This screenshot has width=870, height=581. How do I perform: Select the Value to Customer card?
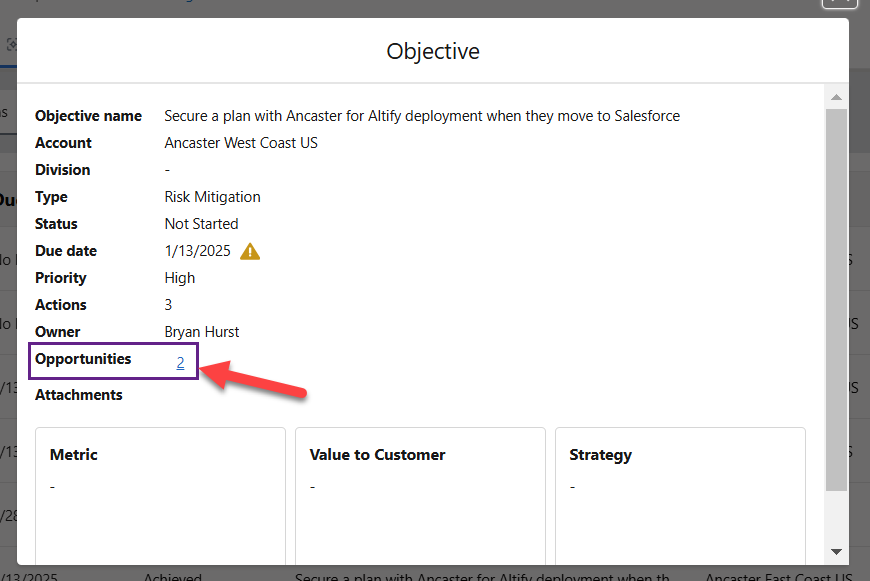pos(420,496)
